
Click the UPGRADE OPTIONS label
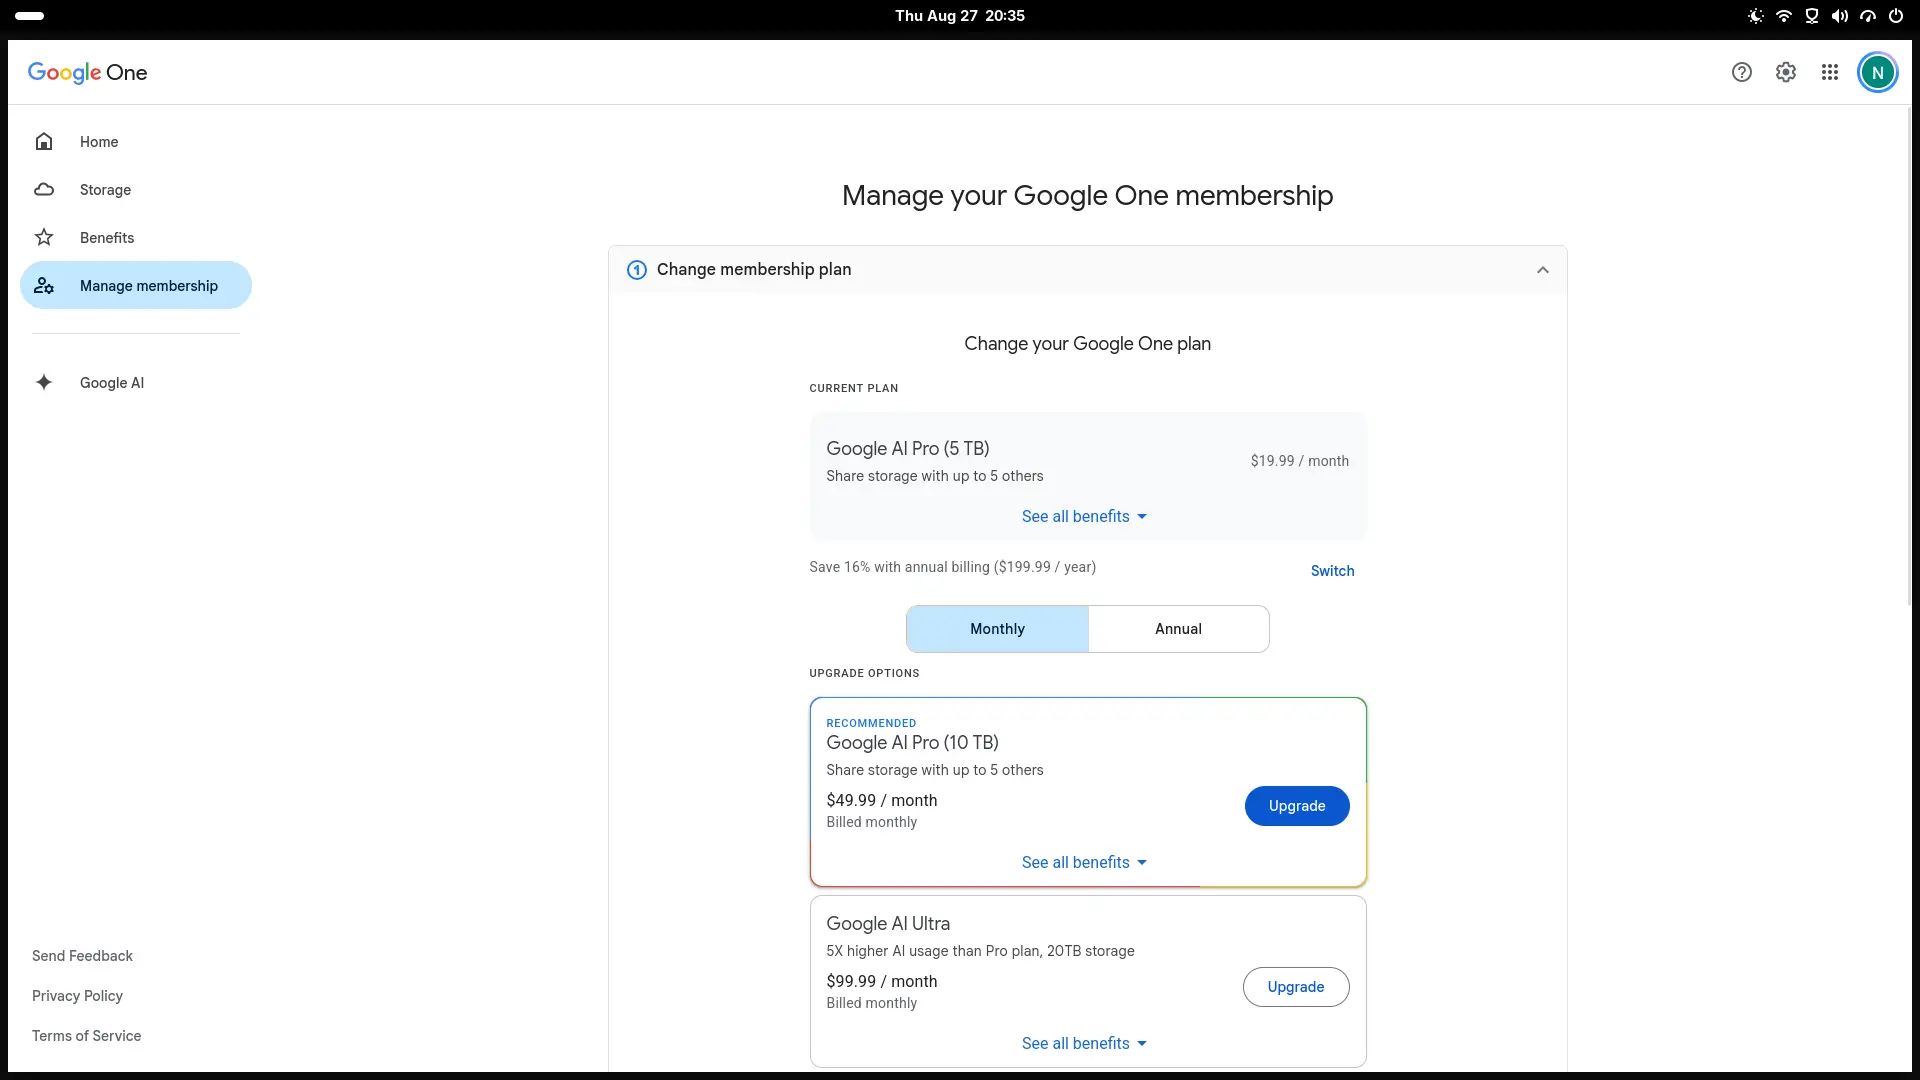pos(864,673)
